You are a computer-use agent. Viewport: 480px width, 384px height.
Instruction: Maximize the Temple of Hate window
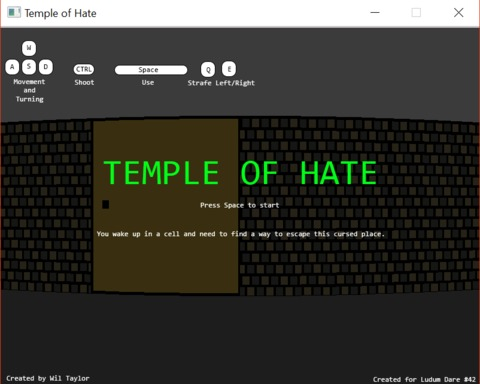click(416, 13)
